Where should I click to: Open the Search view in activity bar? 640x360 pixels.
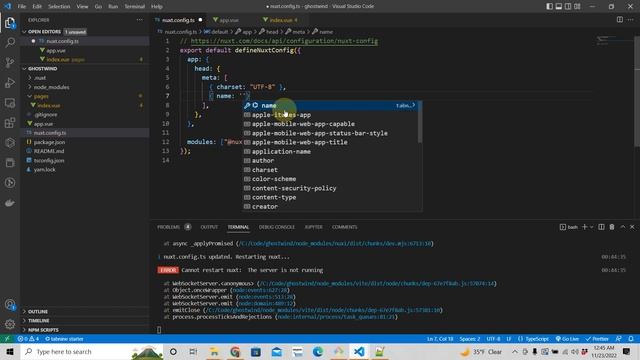(x=10, y=42)
